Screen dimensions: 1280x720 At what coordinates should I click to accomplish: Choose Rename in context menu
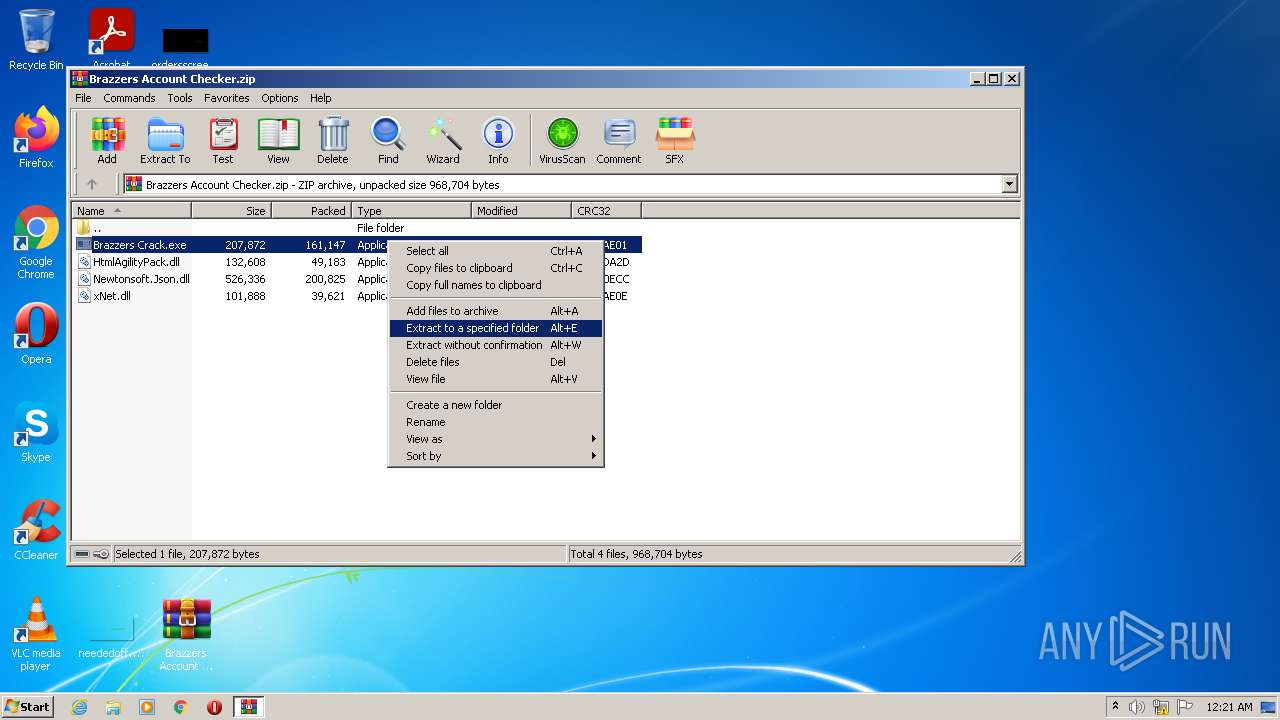[x=496, y=422]
